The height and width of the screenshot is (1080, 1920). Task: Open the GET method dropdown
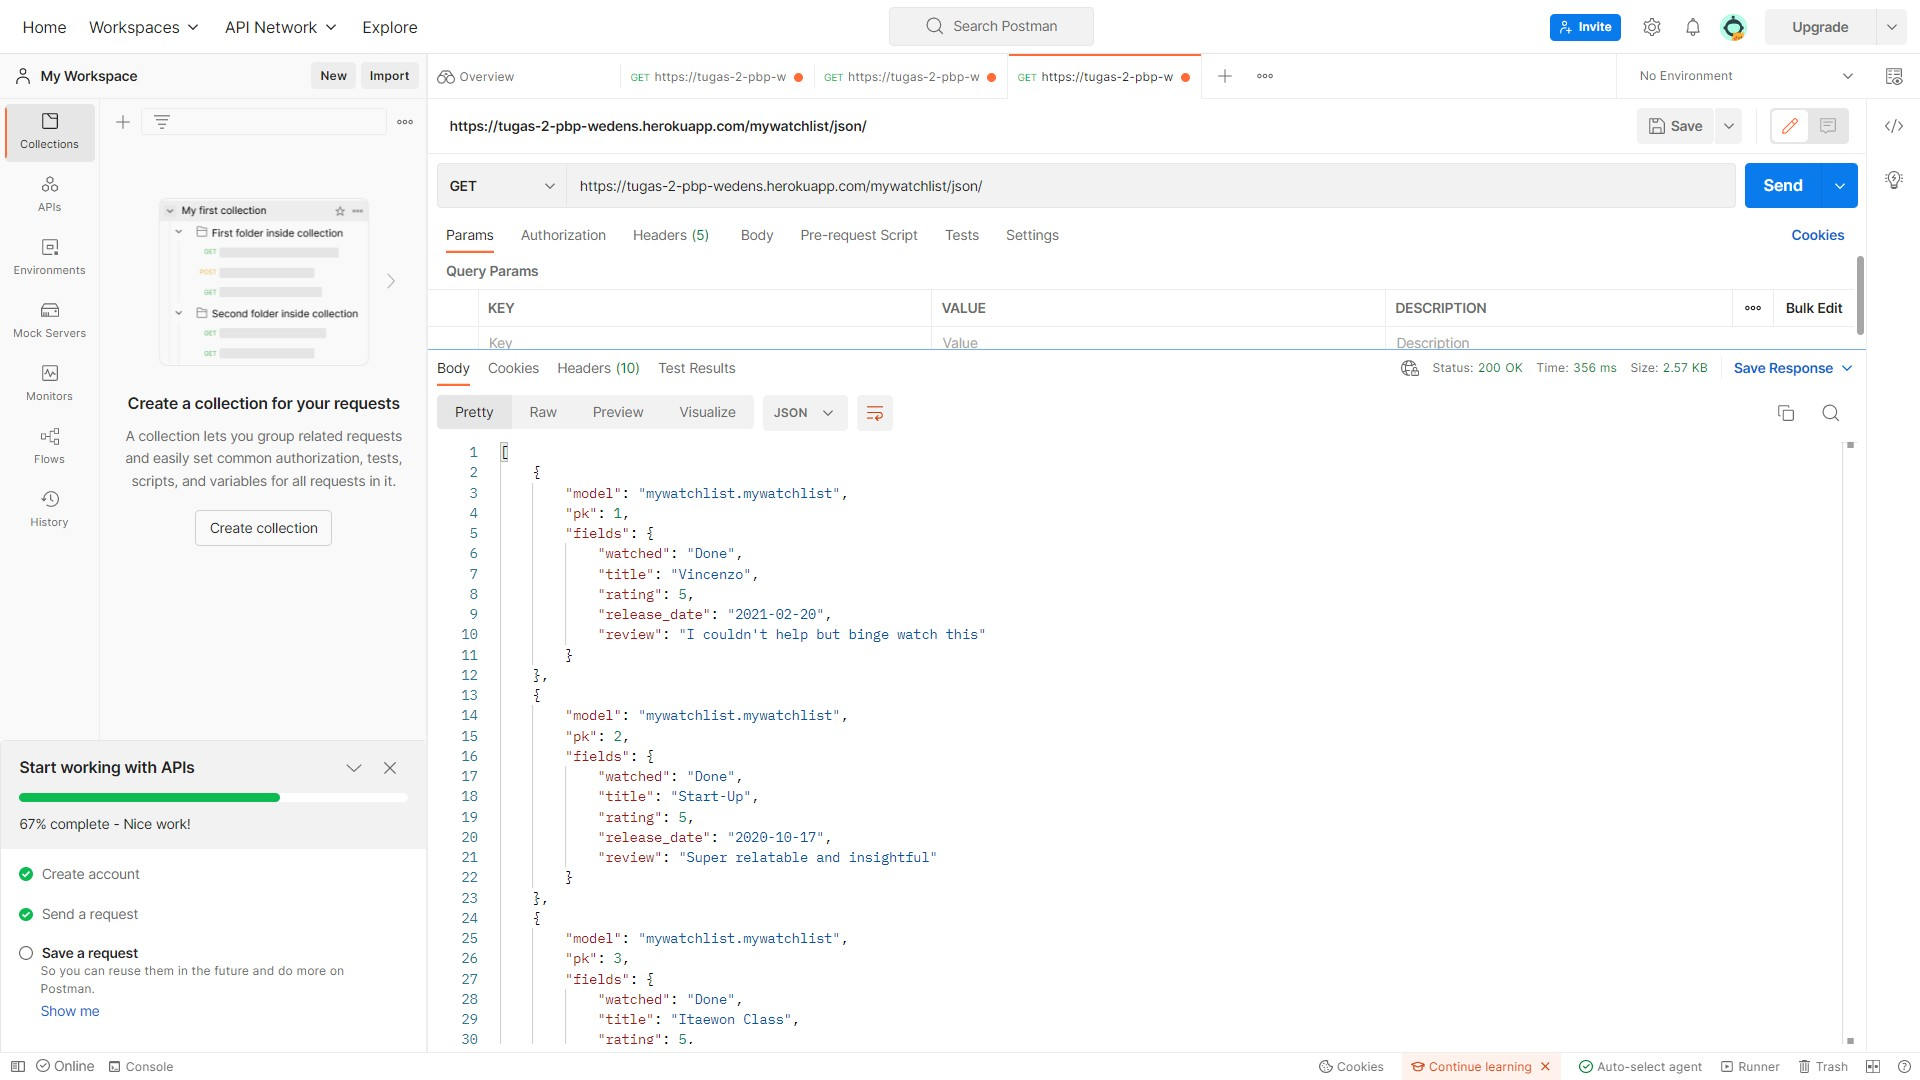pos(502,185)
